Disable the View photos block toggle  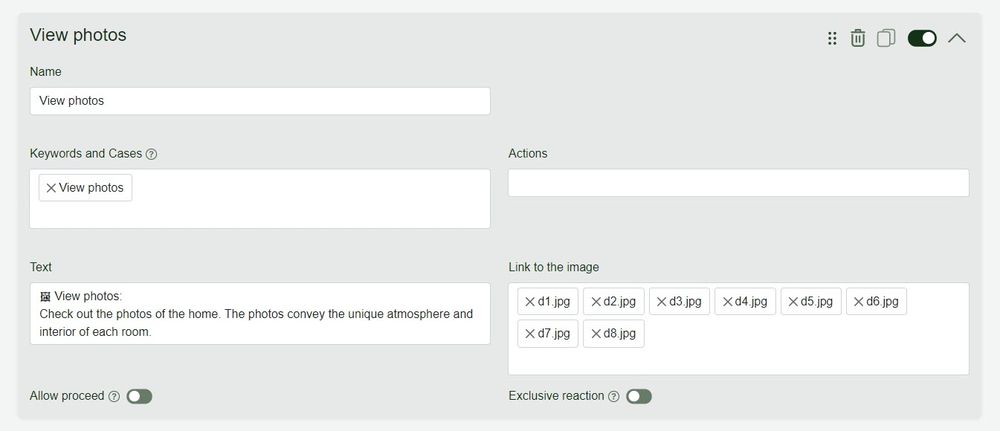coord(922,38)
